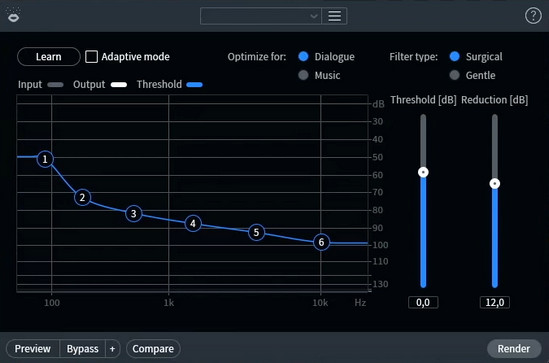Screen dimensions: 549x363
Task: Select threshold curve node 1
Action: coord(45,159)
